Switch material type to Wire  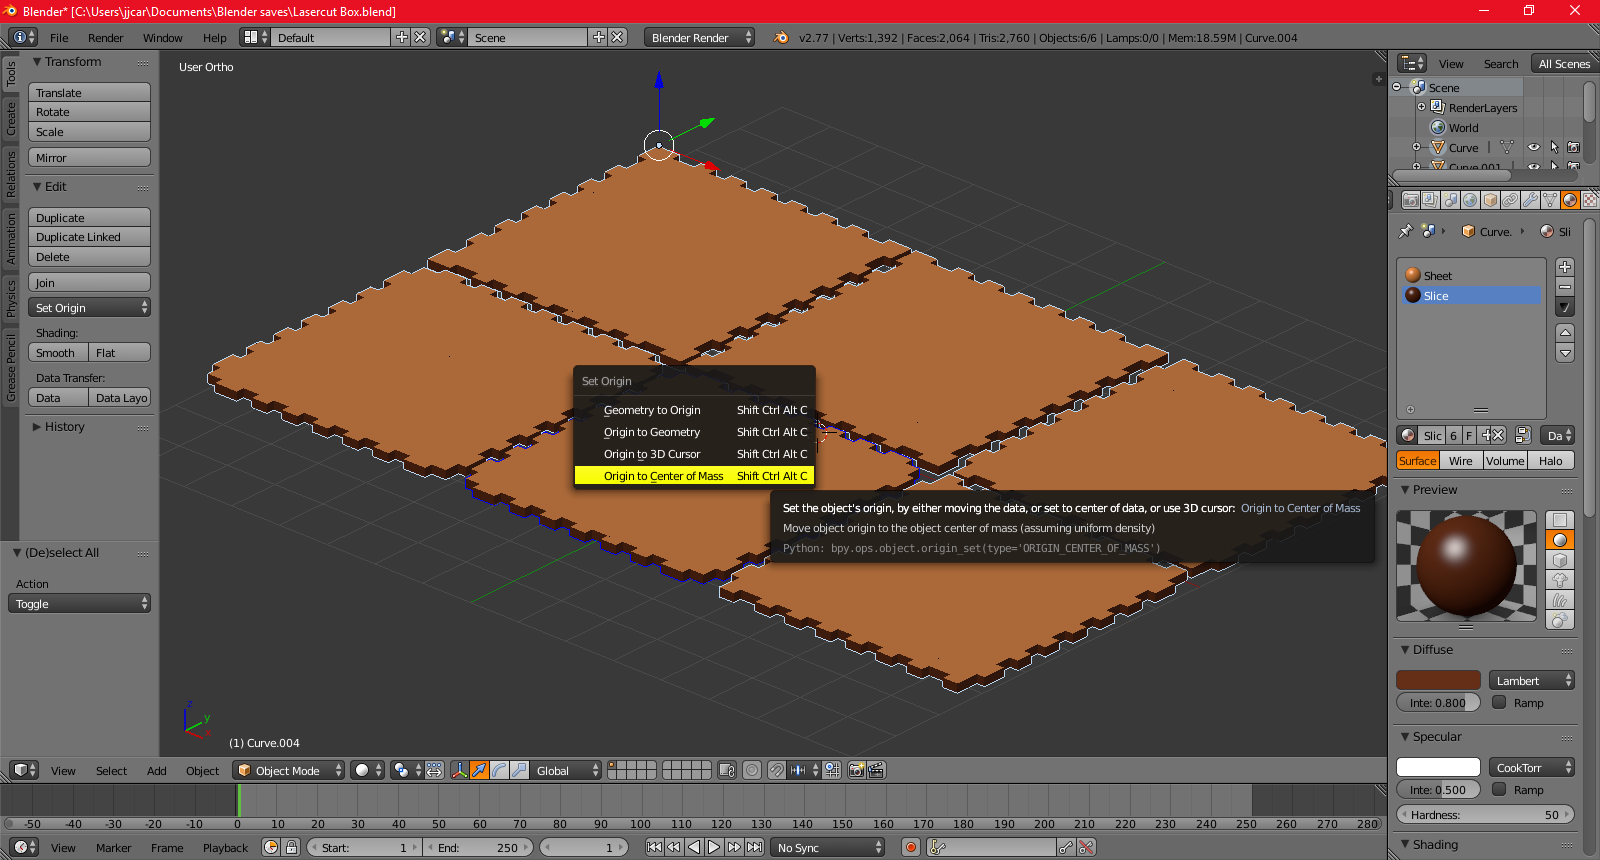click(1460, 461)
